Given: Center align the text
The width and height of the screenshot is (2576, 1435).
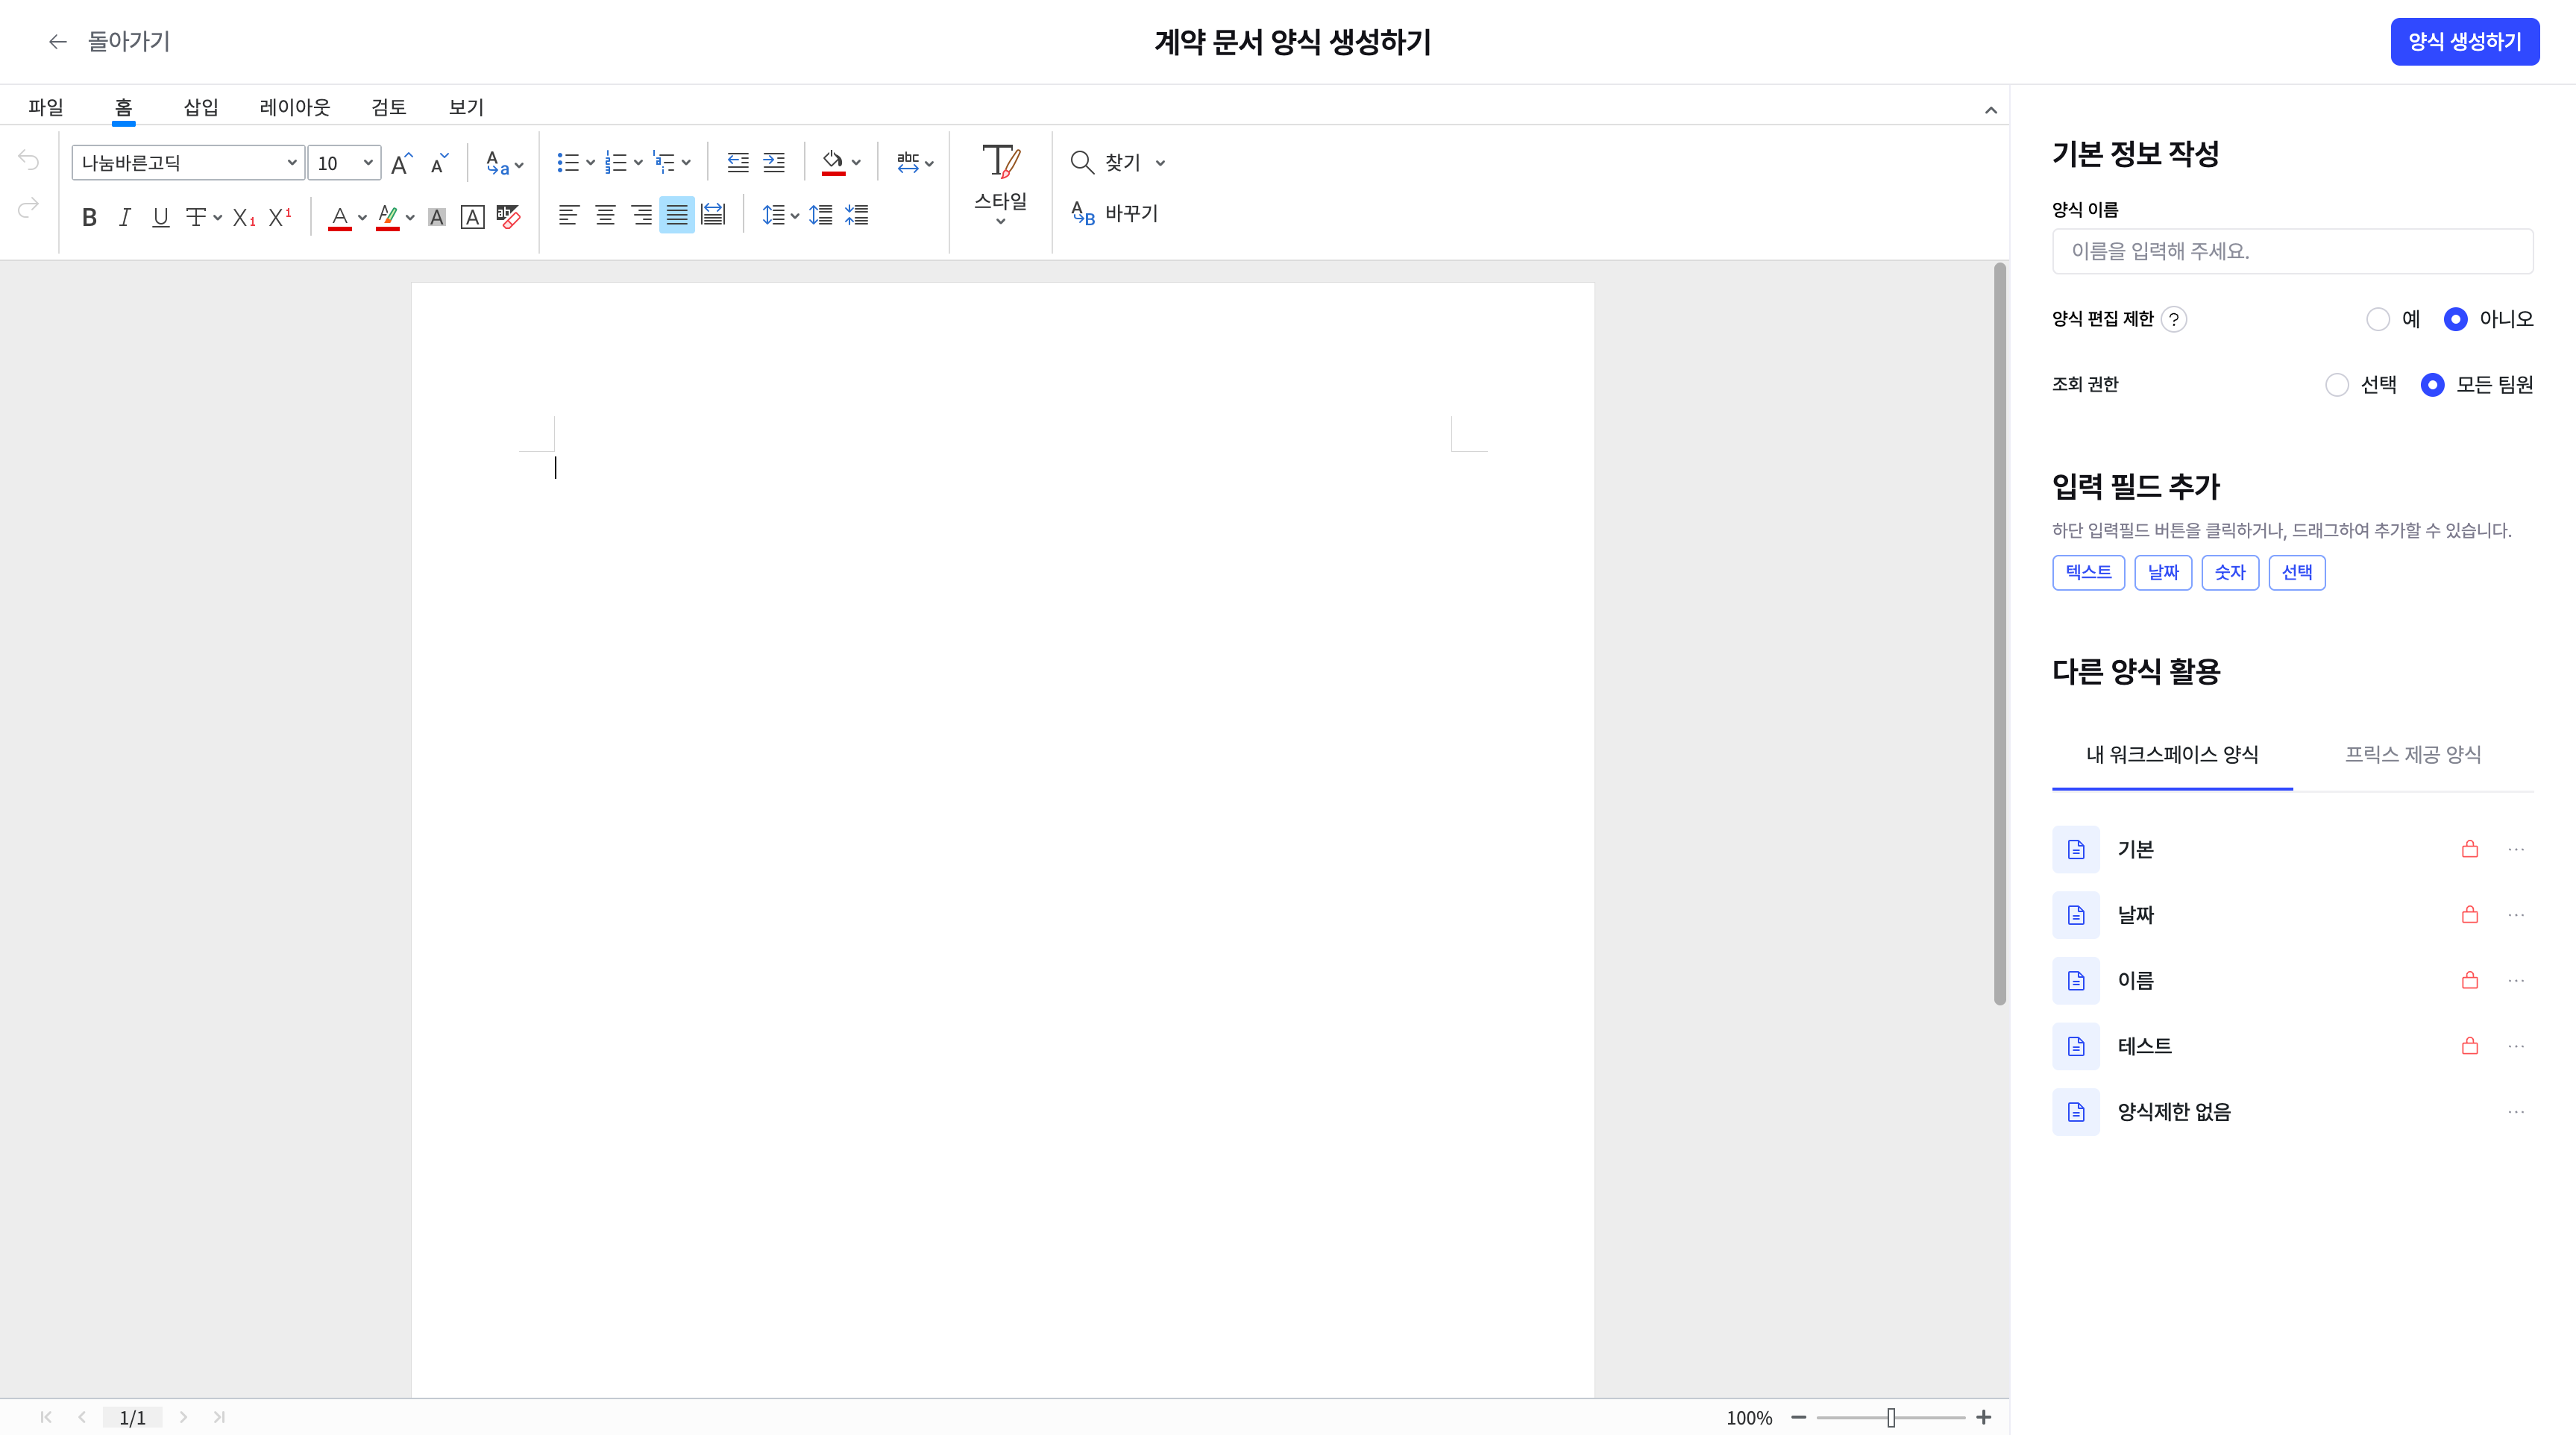Looking at the screenshot, I should (605, 215).
